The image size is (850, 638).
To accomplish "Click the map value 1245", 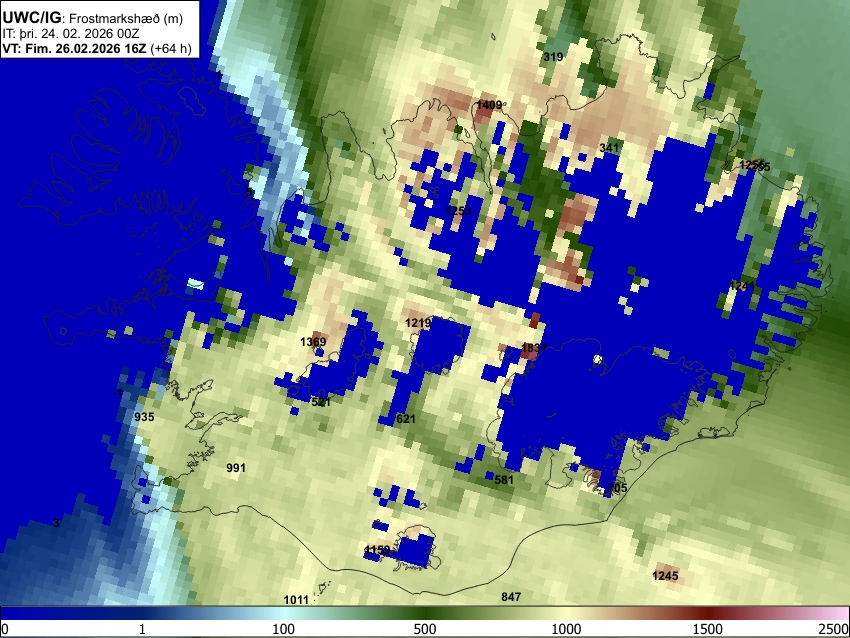I will click(665, 576).
